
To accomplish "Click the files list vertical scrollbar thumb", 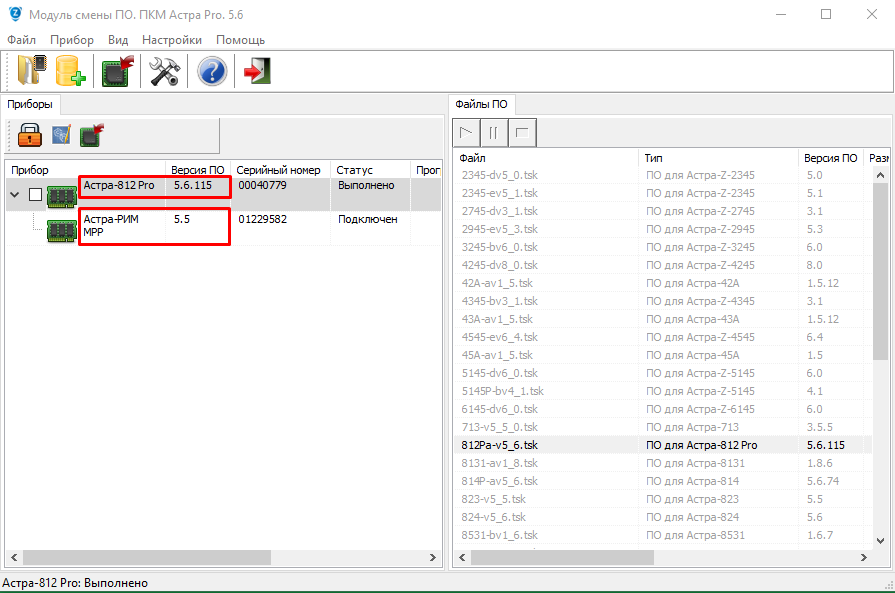I will [880, 272].
